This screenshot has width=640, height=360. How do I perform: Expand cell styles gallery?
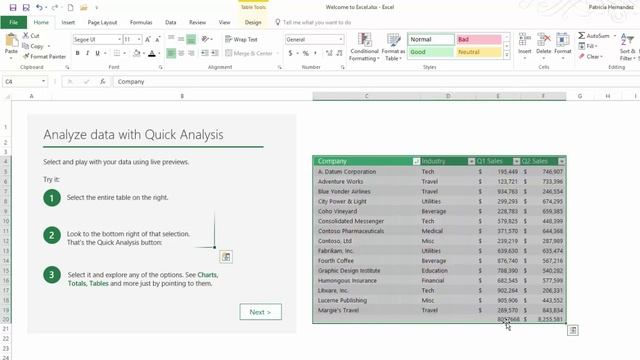(x=507, y=54)
